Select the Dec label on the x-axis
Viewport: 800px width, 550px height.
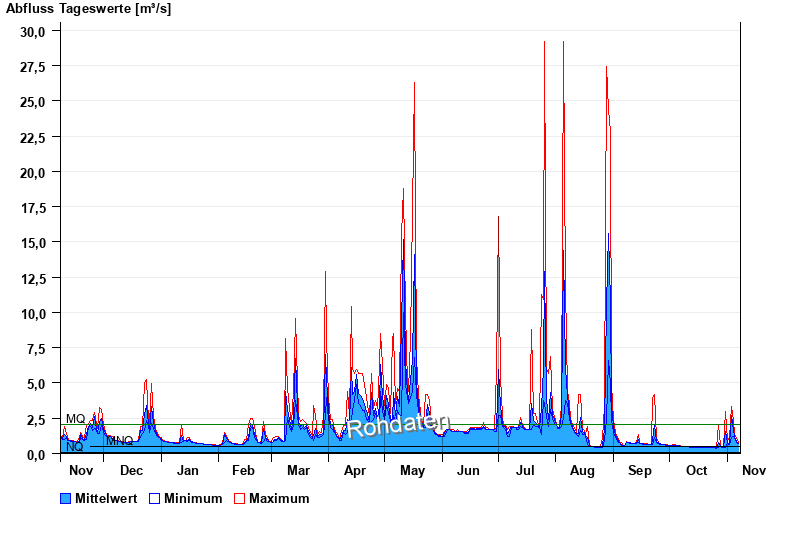pyautogui.click(x=131, y=470)
